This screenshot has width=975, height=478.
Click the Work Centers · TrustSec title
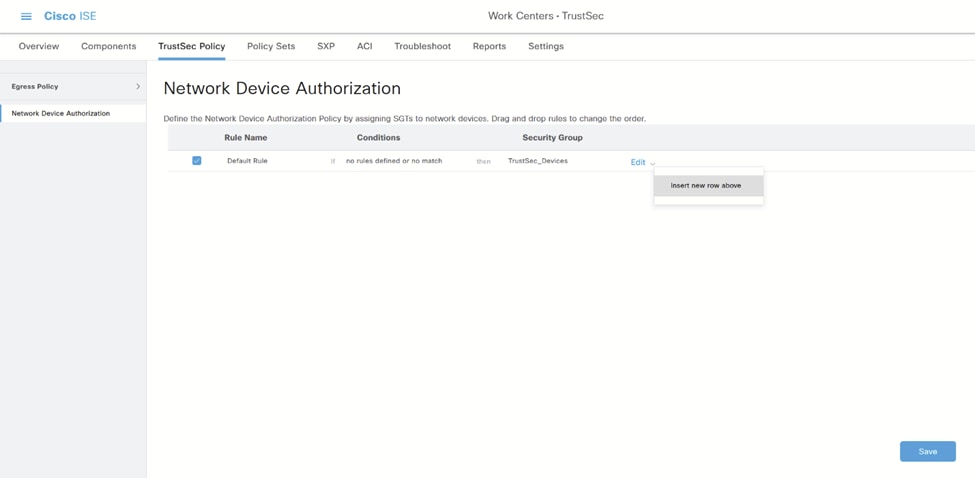(x=546, y=16)
